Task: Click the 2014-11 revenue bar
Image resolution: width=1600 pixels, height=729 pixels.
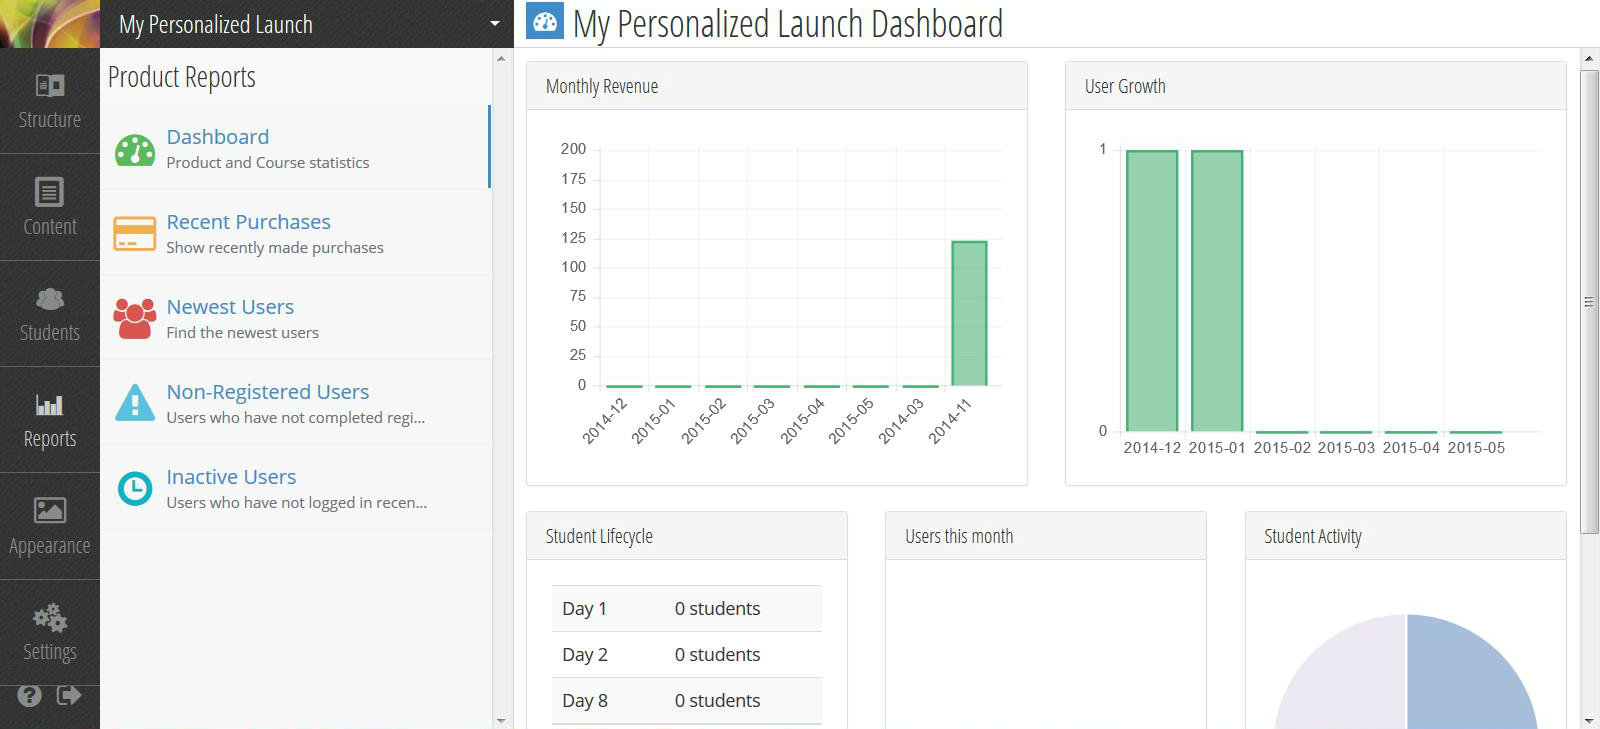Action: click(x=969, y=313)
